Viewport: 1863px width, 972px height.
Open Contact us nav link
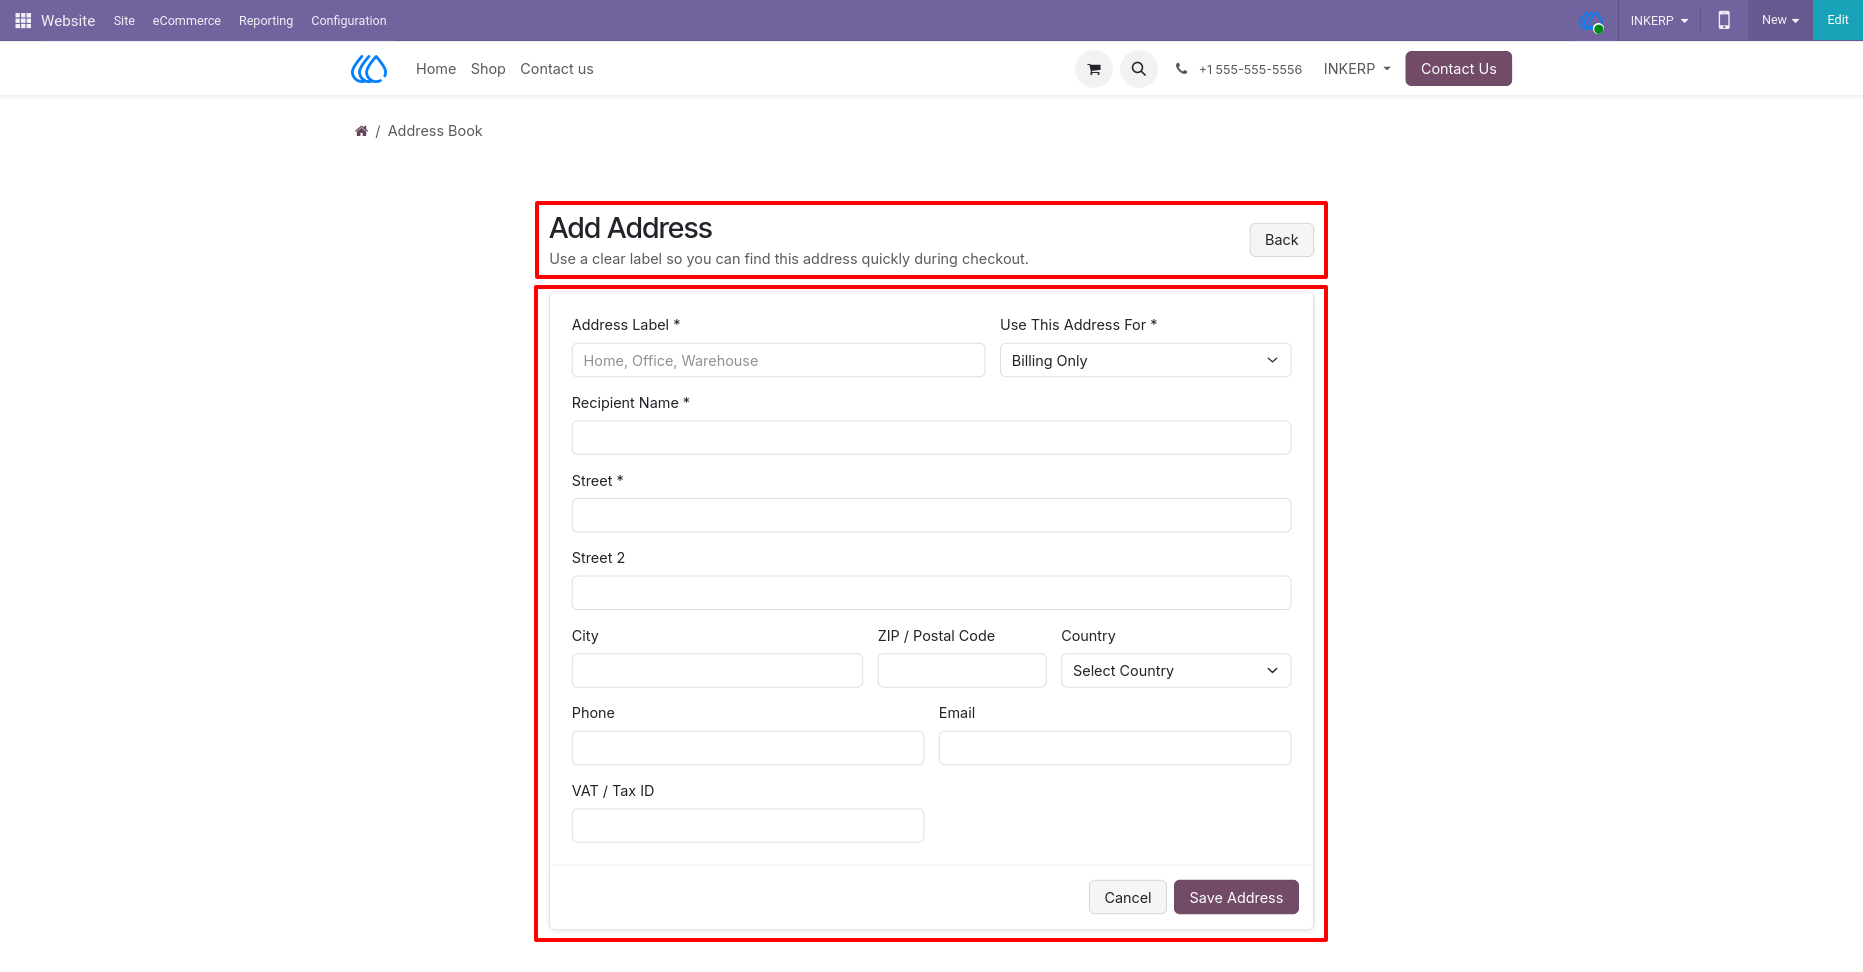pyautogui.click(x=557, y=69)
